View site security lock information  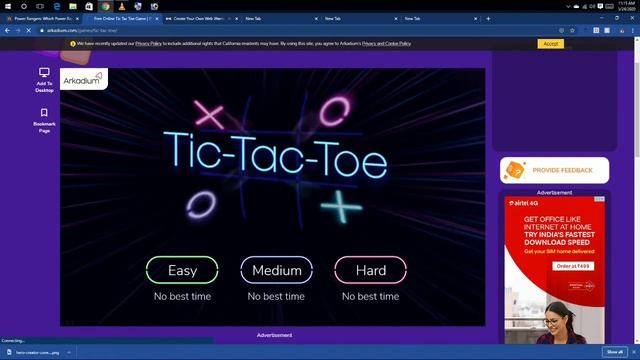42,31
